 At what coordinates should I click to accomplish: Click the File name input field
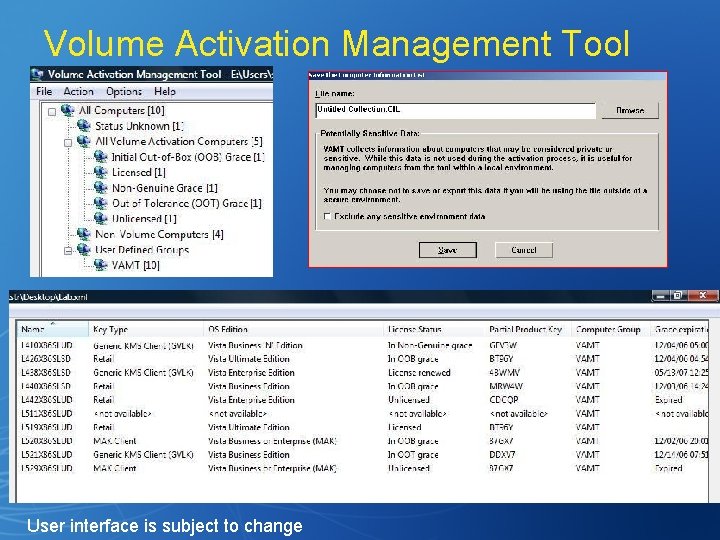click(x=456, y=110)
